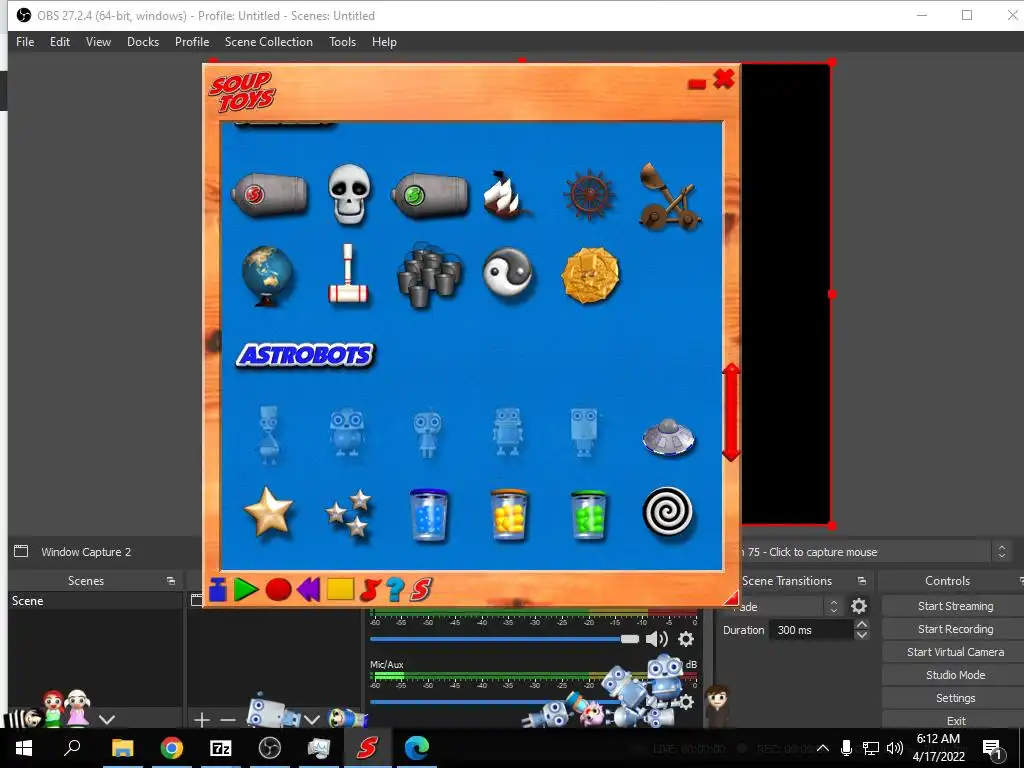
Task: Click the Exit button in Controls
Action: tap(955, 720)
